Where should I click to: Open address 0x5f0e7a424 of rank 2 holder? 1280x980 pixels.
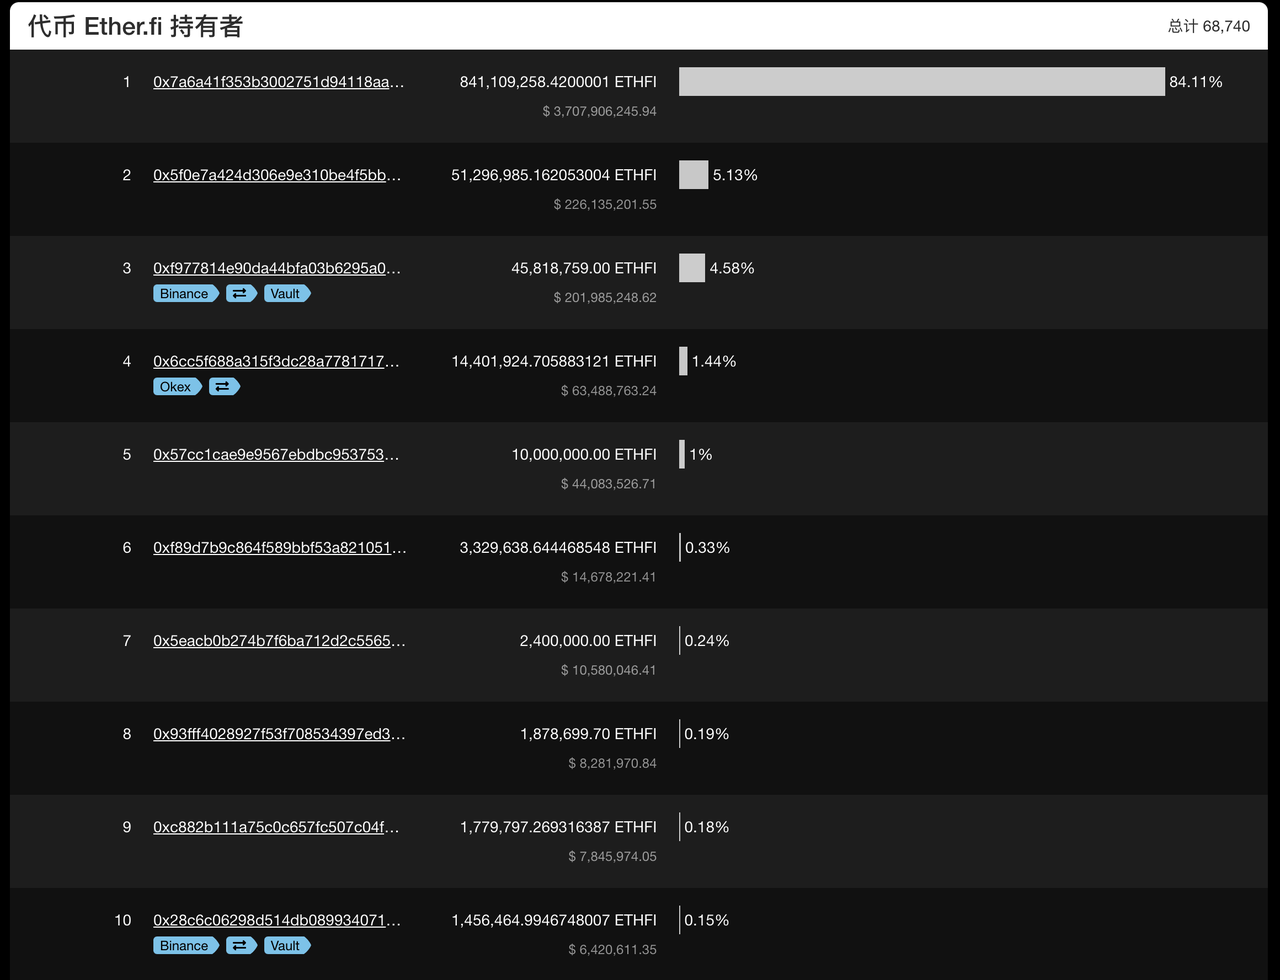point(278,174)
